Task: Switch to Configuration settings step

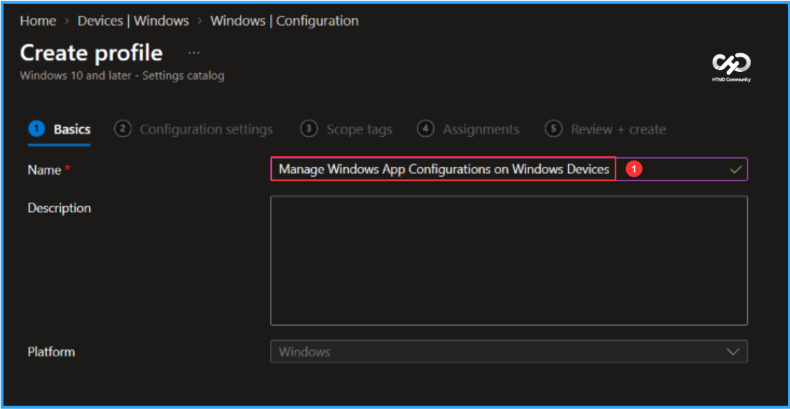Action: point(194,129)
